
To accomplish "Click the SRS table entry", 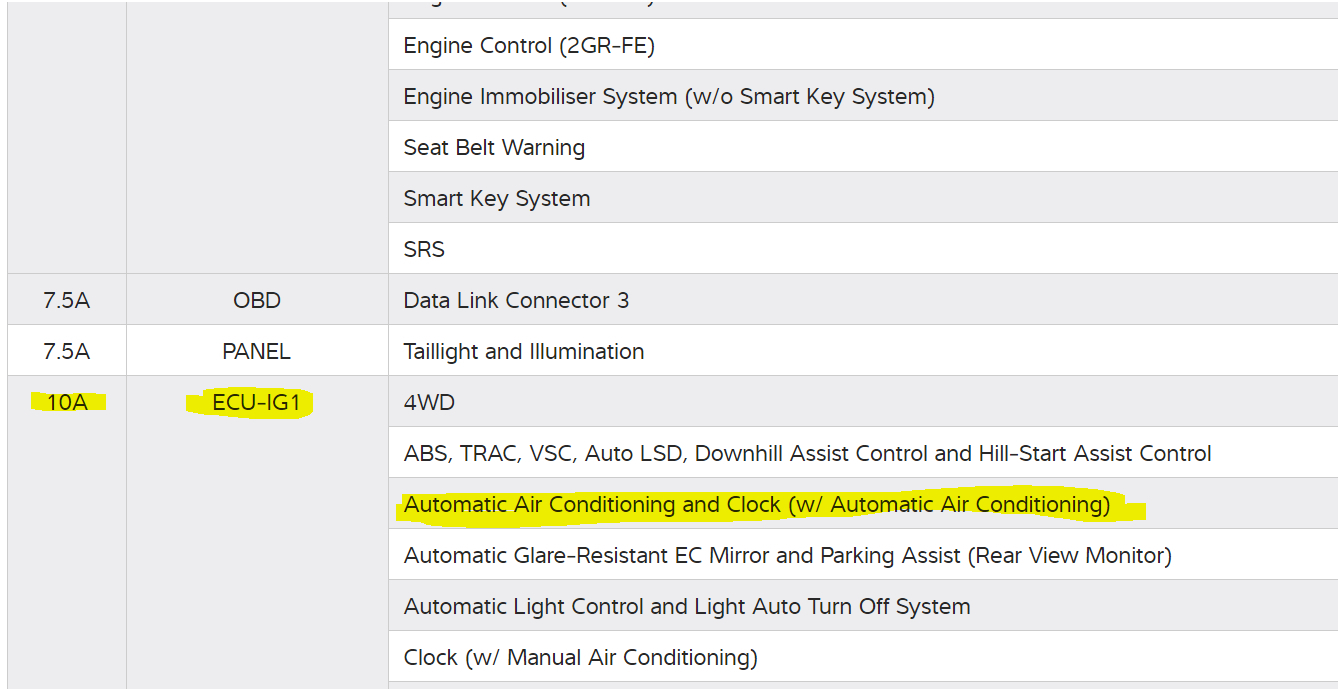I will click(x=424, y=250).
